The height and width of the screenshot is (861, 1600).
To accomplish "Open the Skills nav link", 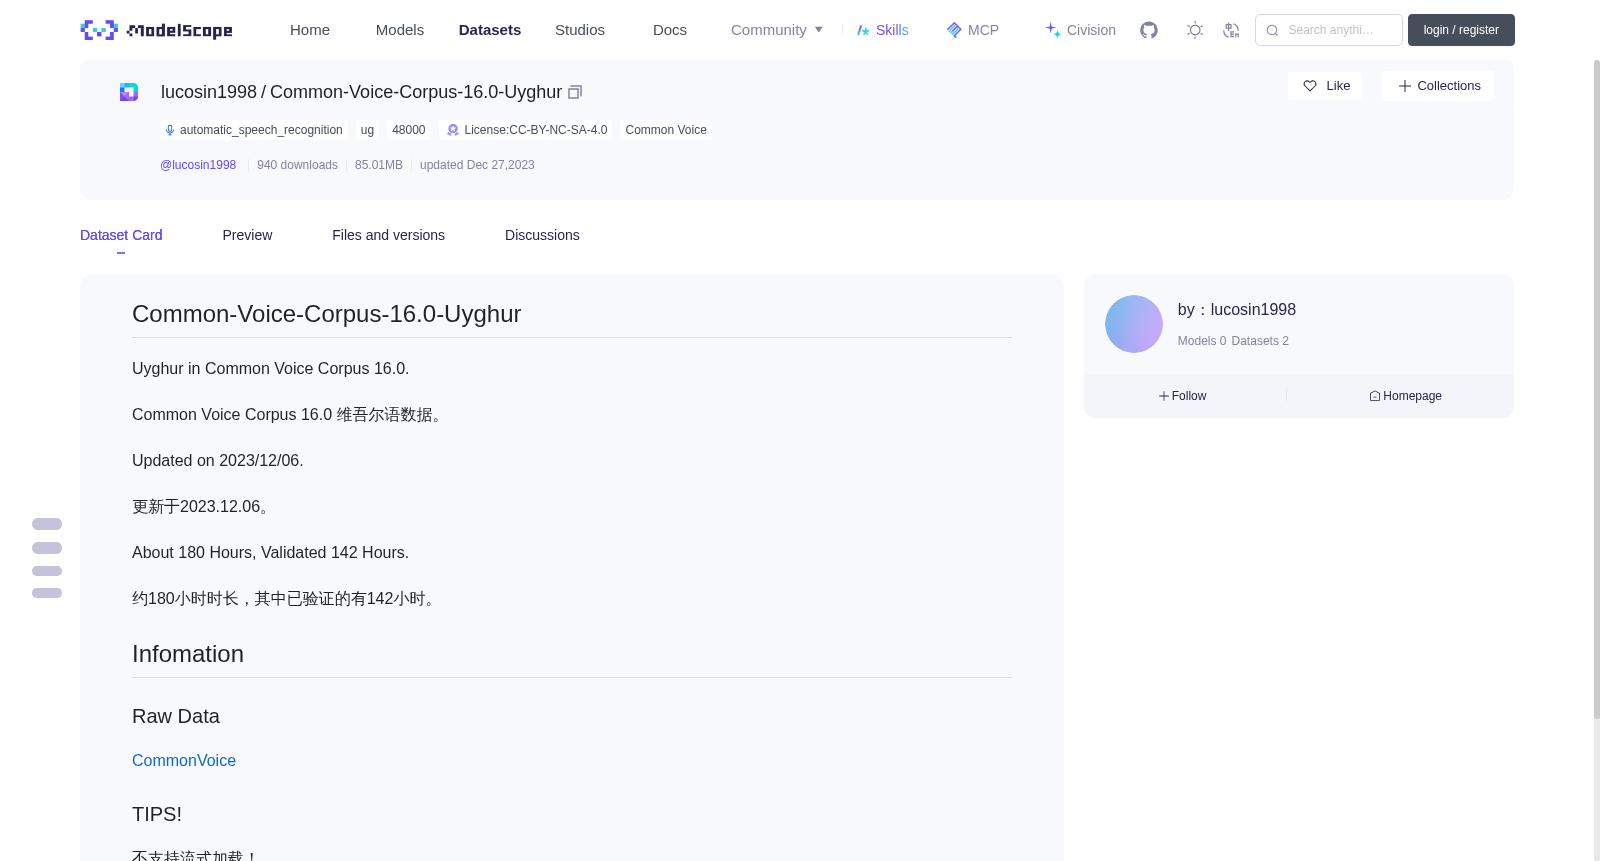I will tap(882, 30).
